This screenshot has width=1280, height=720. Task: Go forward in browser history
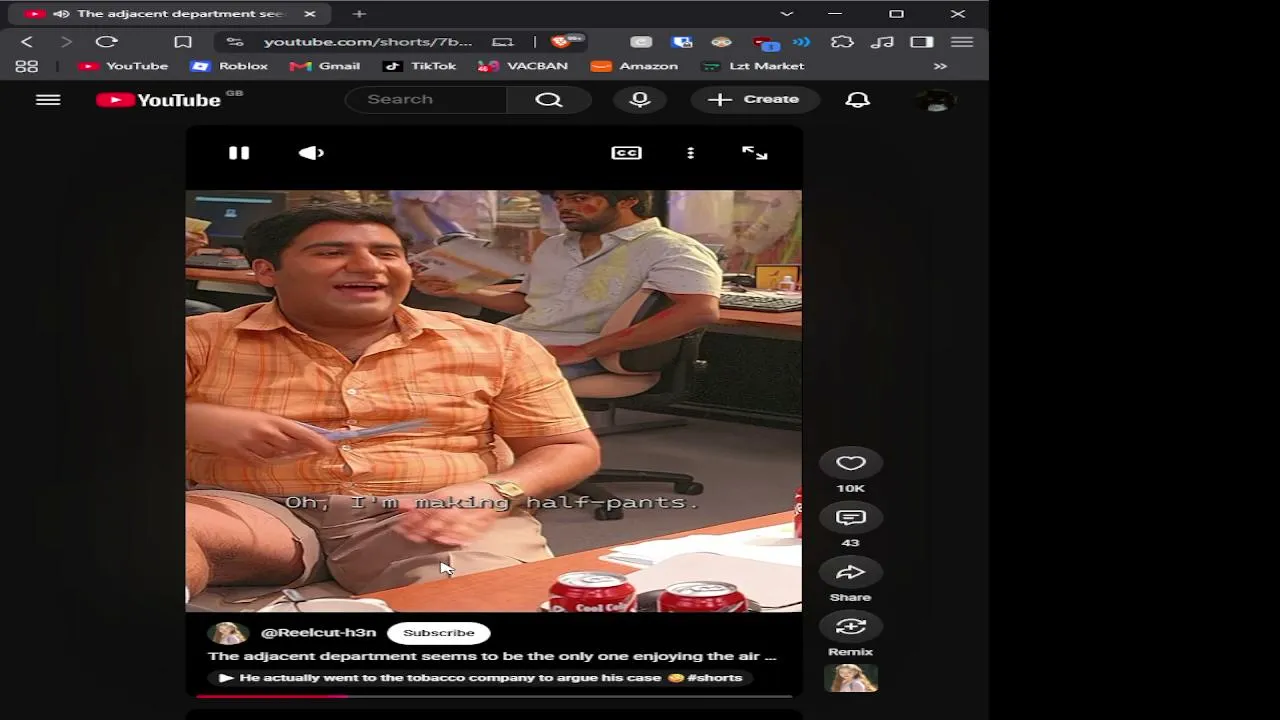(x=66, y=42)
